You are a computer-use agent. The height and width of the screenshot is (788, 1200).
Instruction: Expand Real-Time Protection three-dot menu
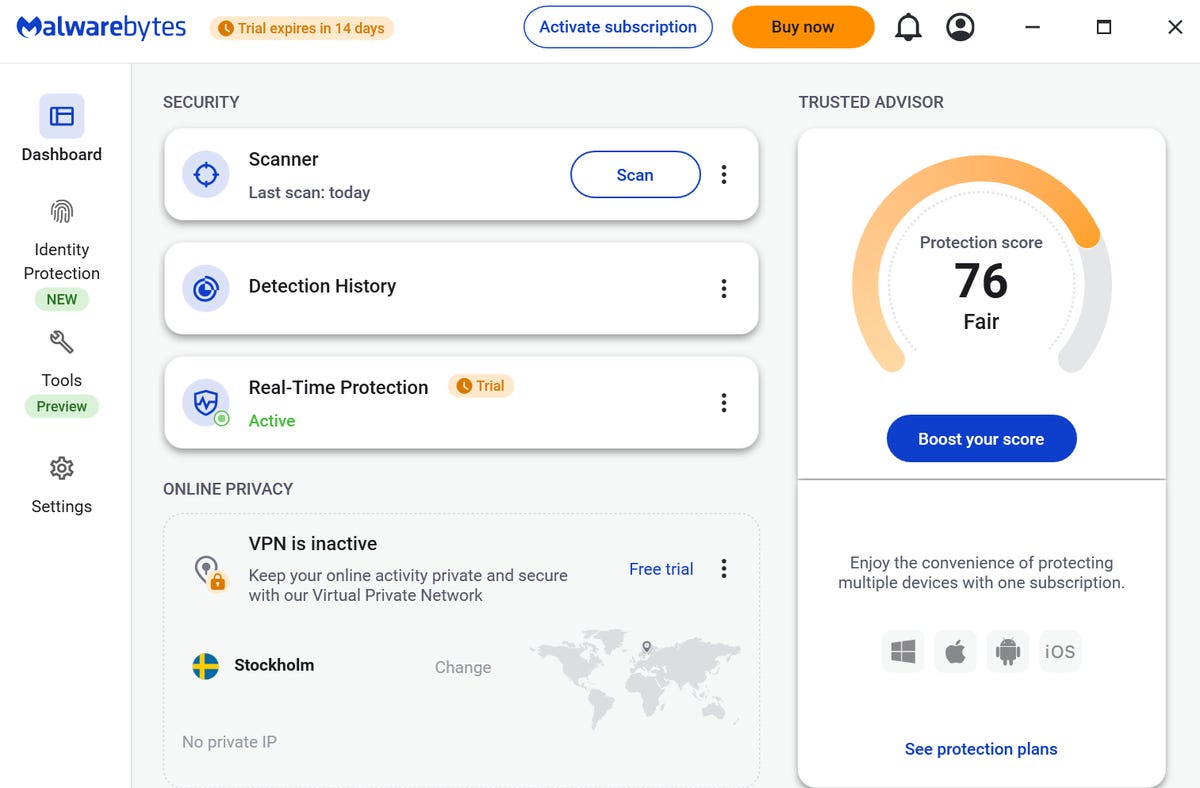[724, 403]
